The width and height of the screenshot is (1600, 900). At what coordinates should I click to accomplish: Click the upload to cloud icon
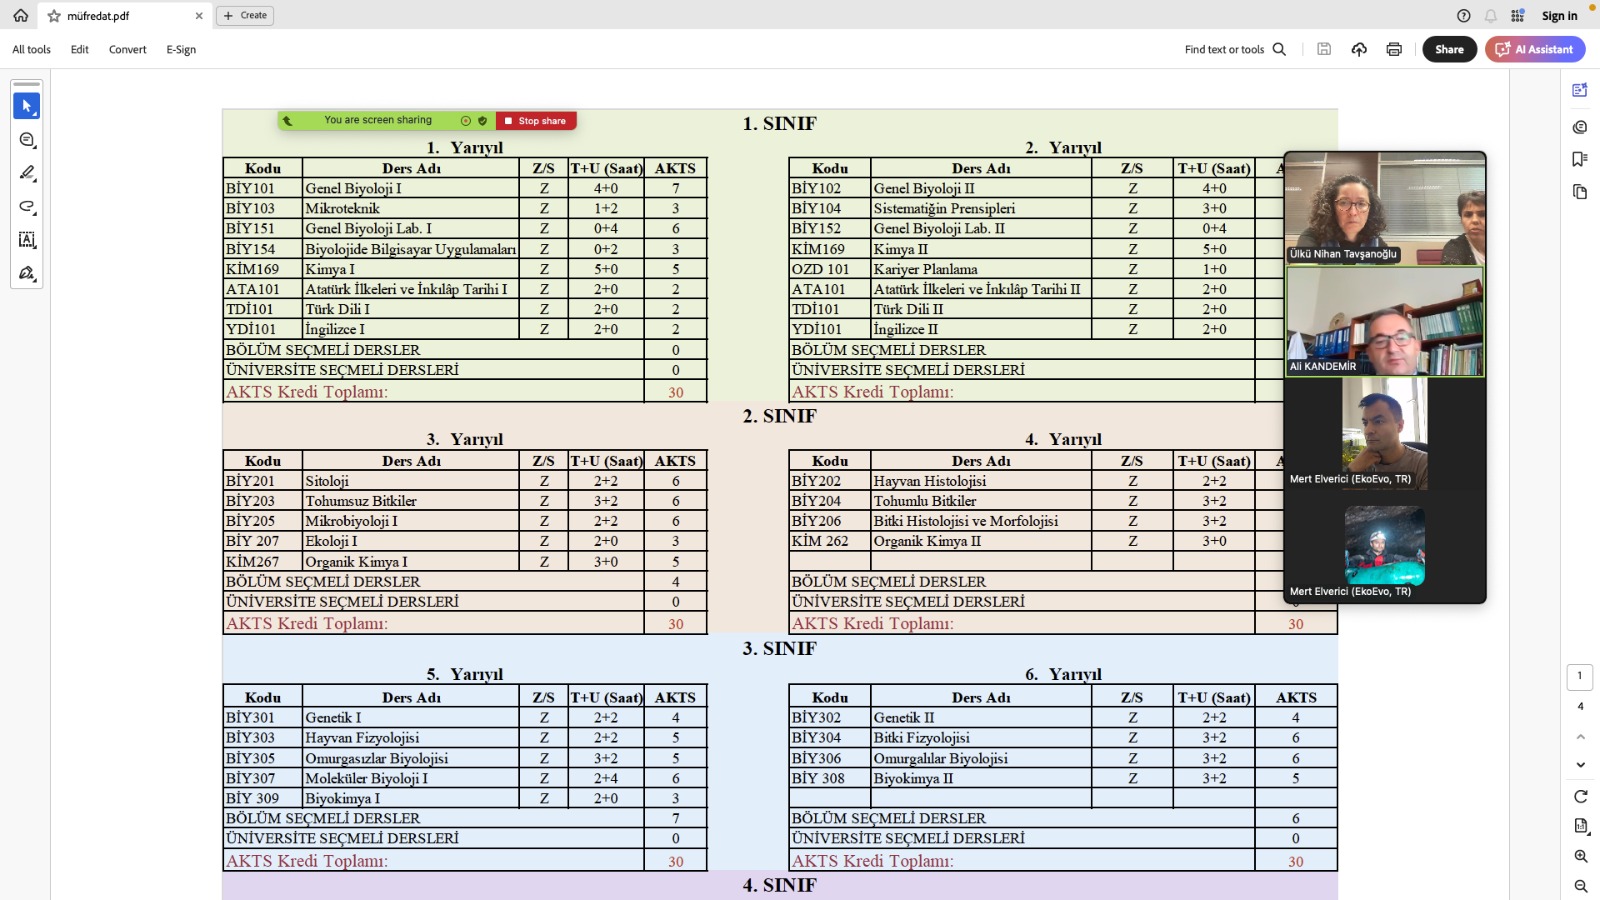click(x=1359, y=49)
